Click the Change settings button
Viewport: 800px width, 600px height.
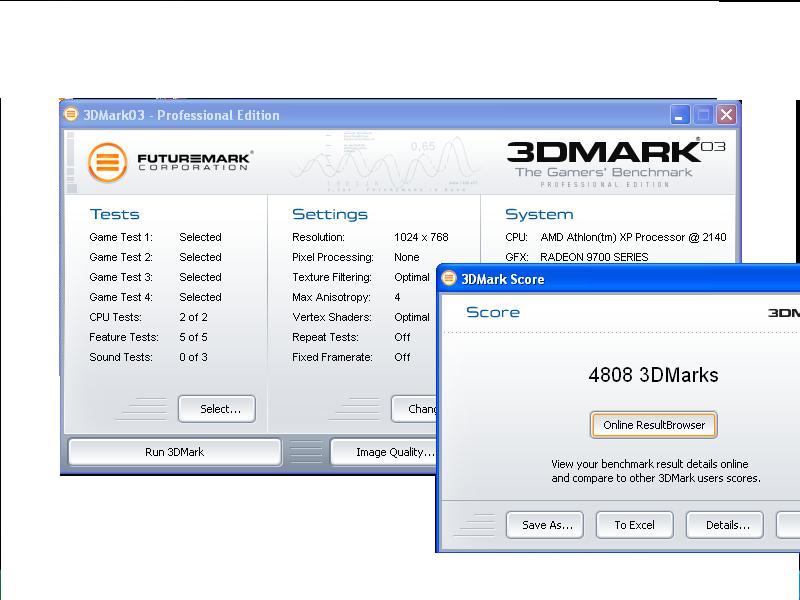click(414, 409)
